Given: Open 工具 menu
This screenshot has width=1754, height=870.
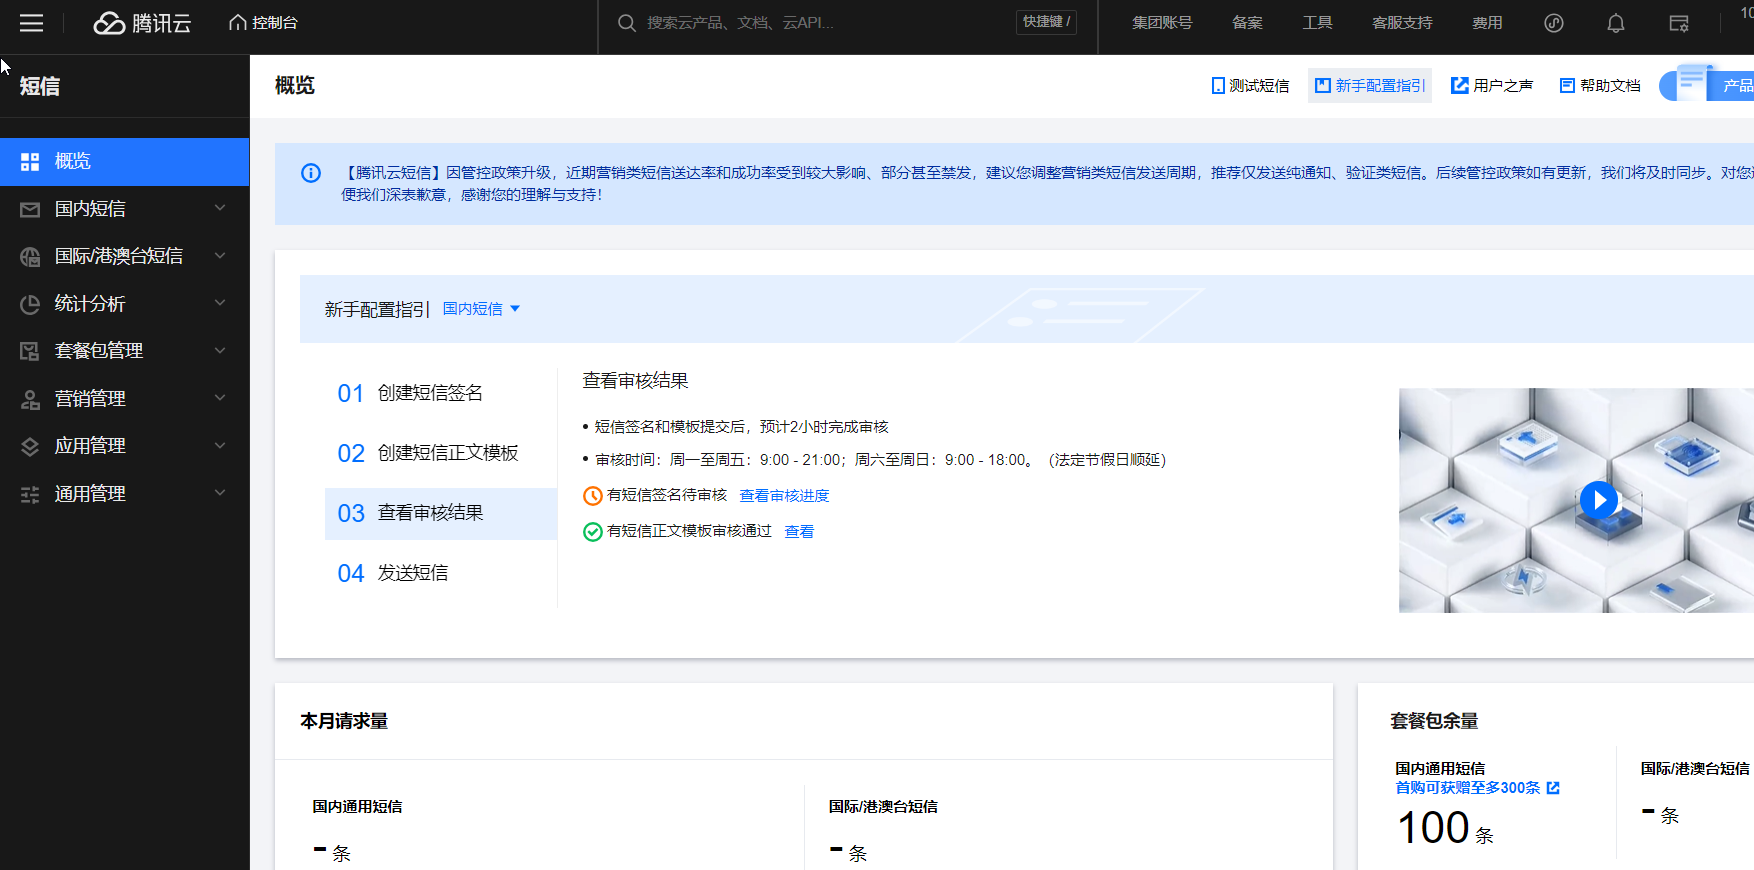Looking at the screenshot, I should click(x=1317, y=23).
